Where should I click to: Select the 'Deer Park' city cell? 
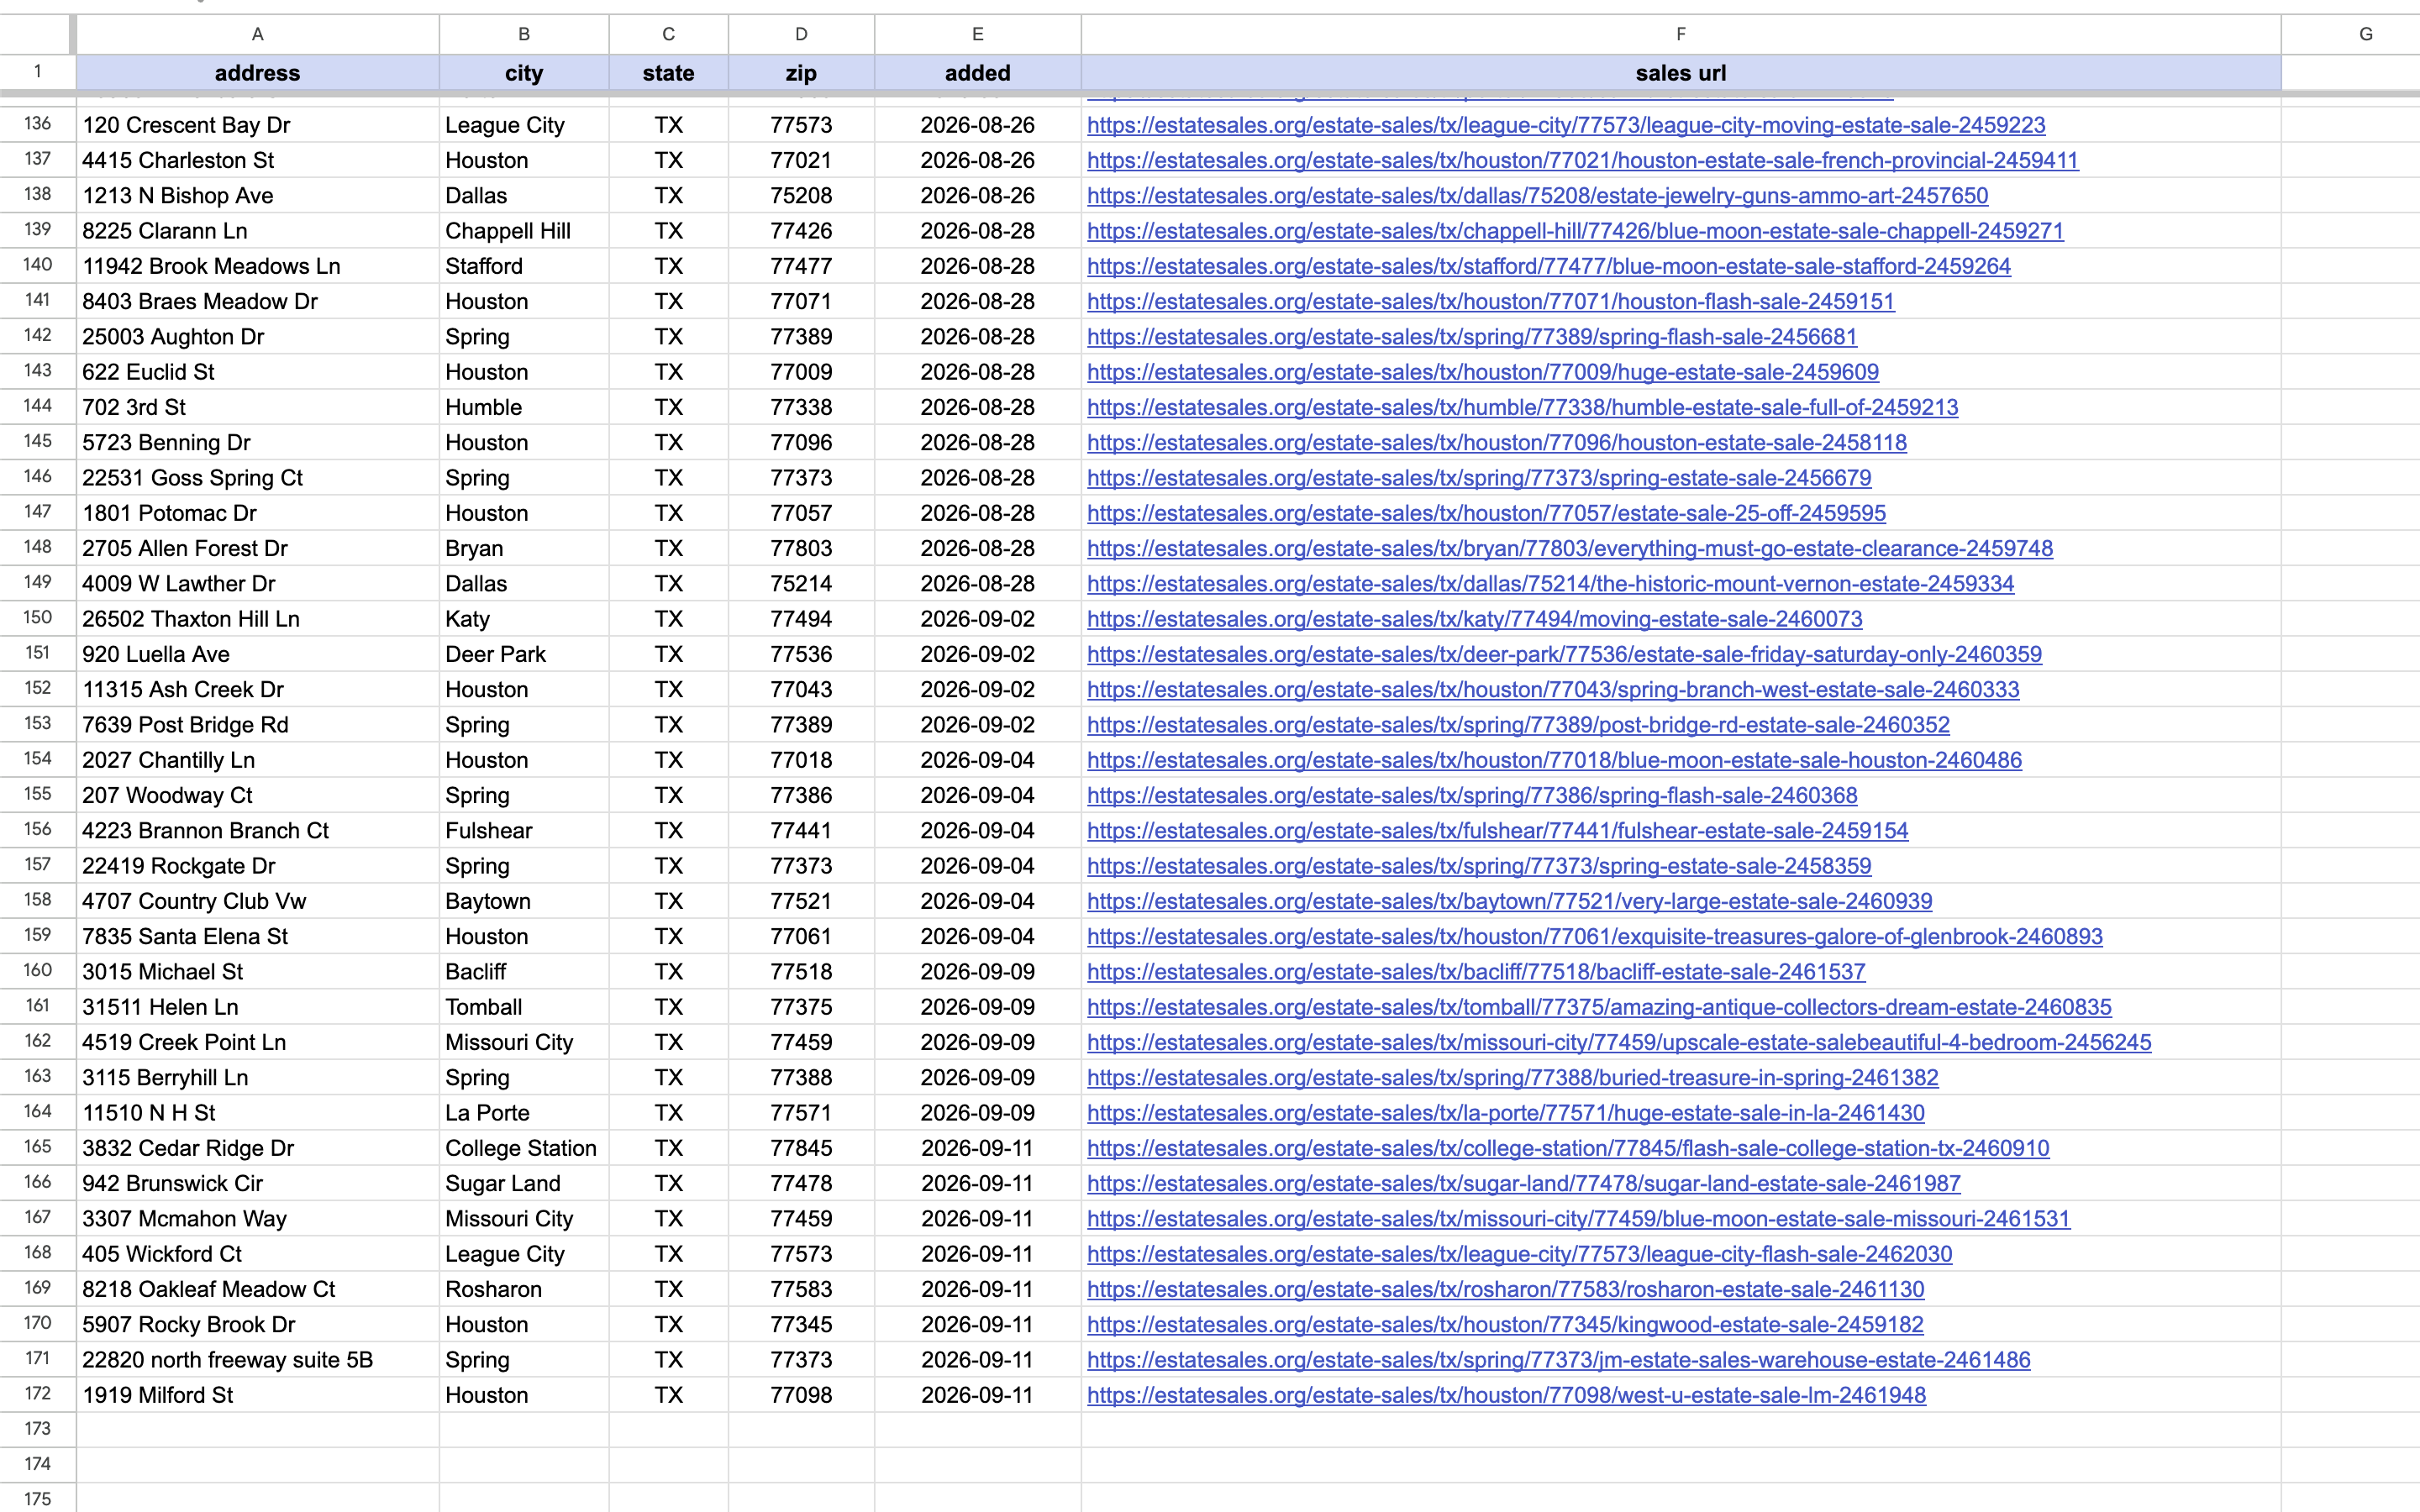click(524, 654)
